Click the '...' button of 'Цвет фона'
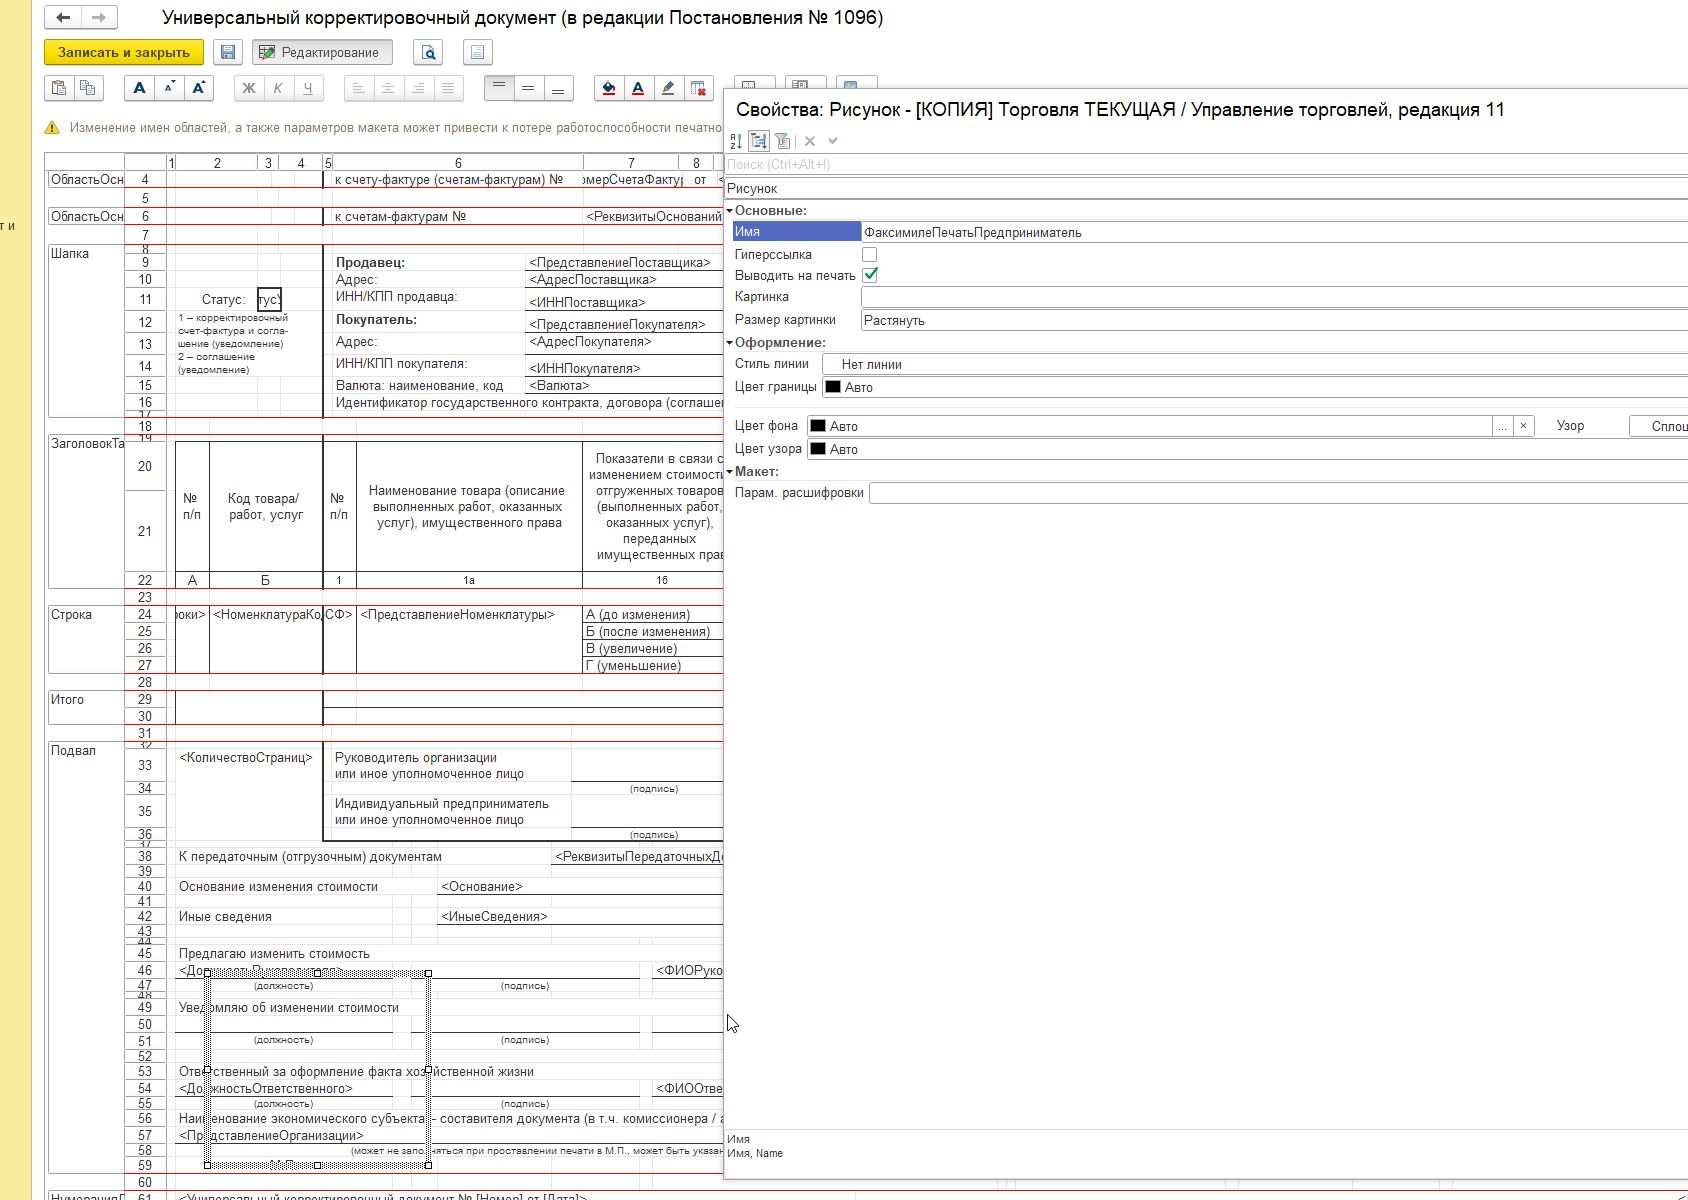This screenshot has height=1200, width=1688. click(1502, 426)
